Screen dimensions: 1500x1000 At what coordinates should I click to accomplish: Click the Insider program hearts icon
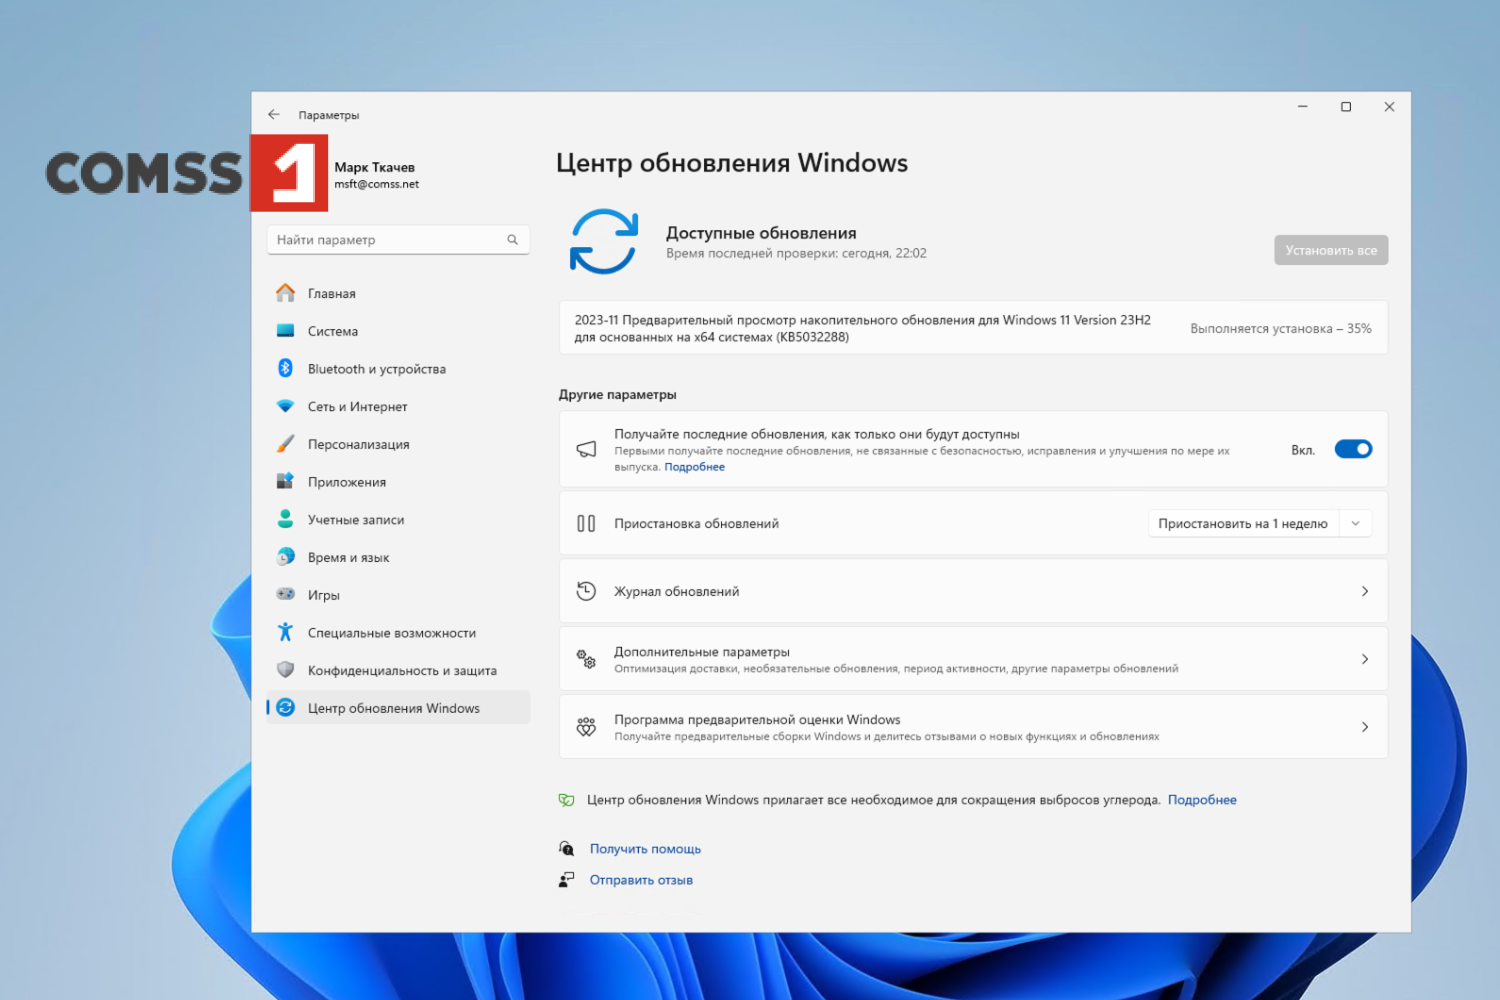pos(586,727)
